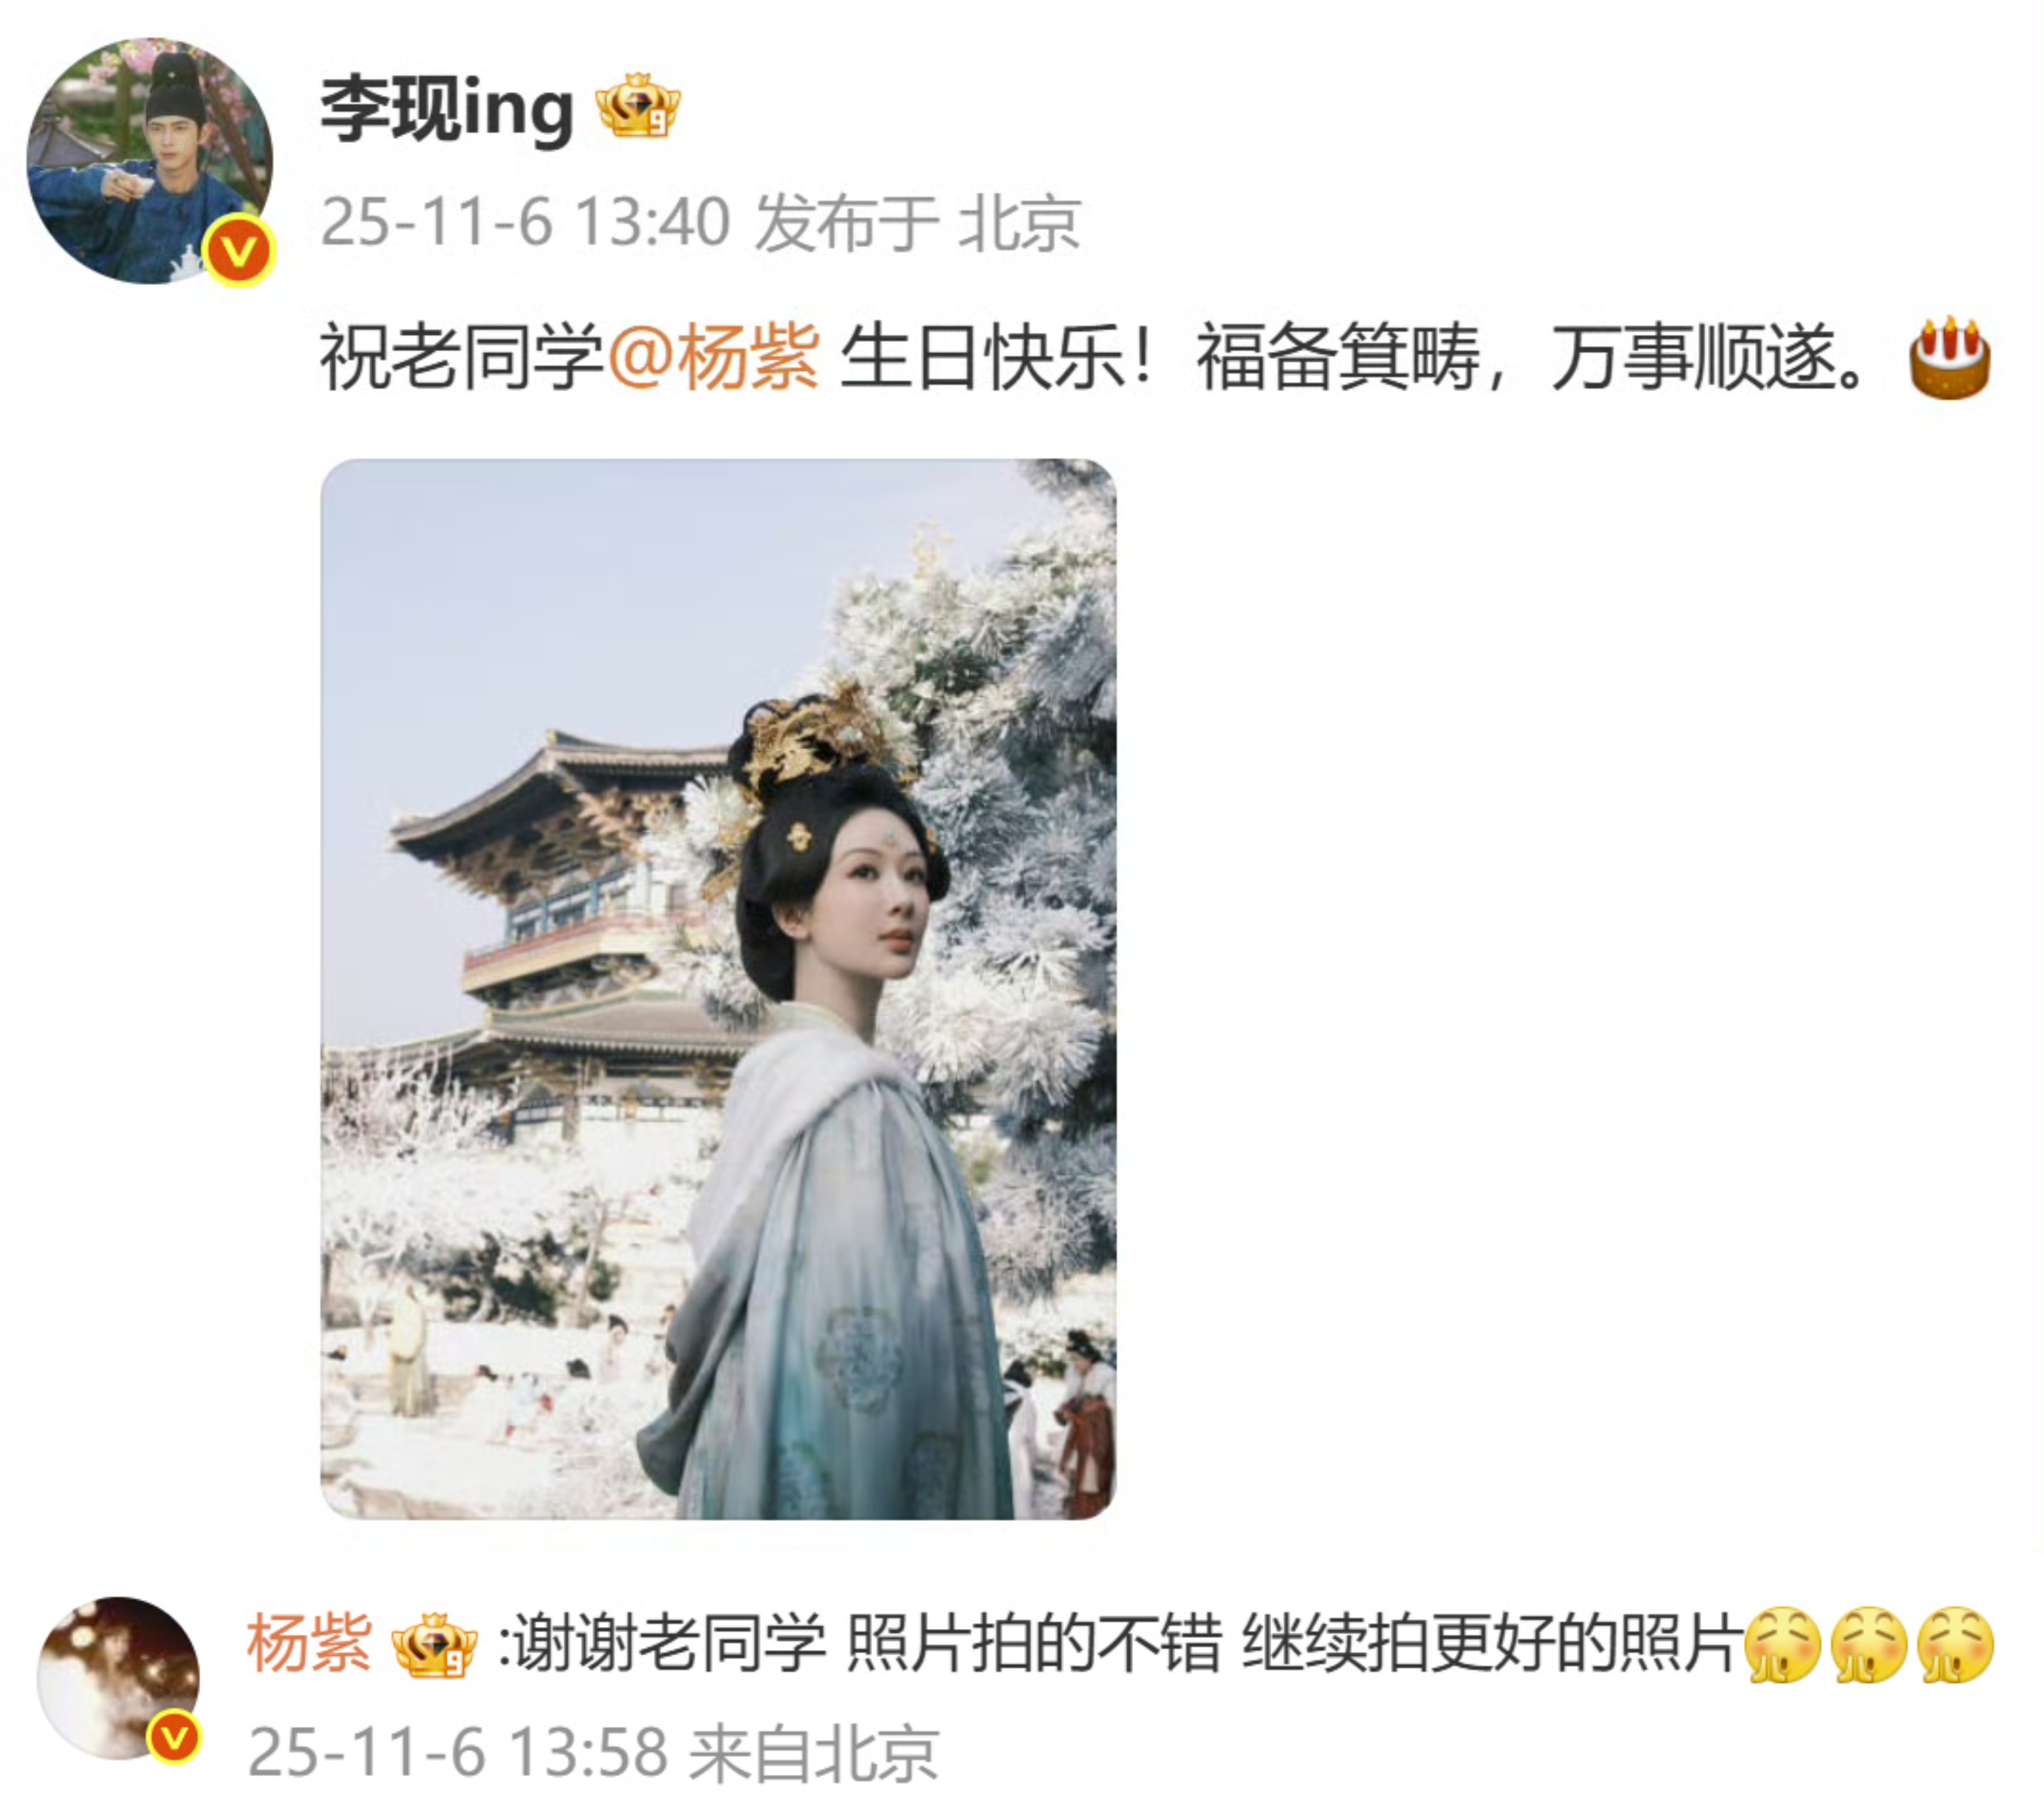Image resolution: width=2044 pixels, height=1813 pixels.
Task: Click the birthday cake emoji in the post
Action: (1949, 358)
